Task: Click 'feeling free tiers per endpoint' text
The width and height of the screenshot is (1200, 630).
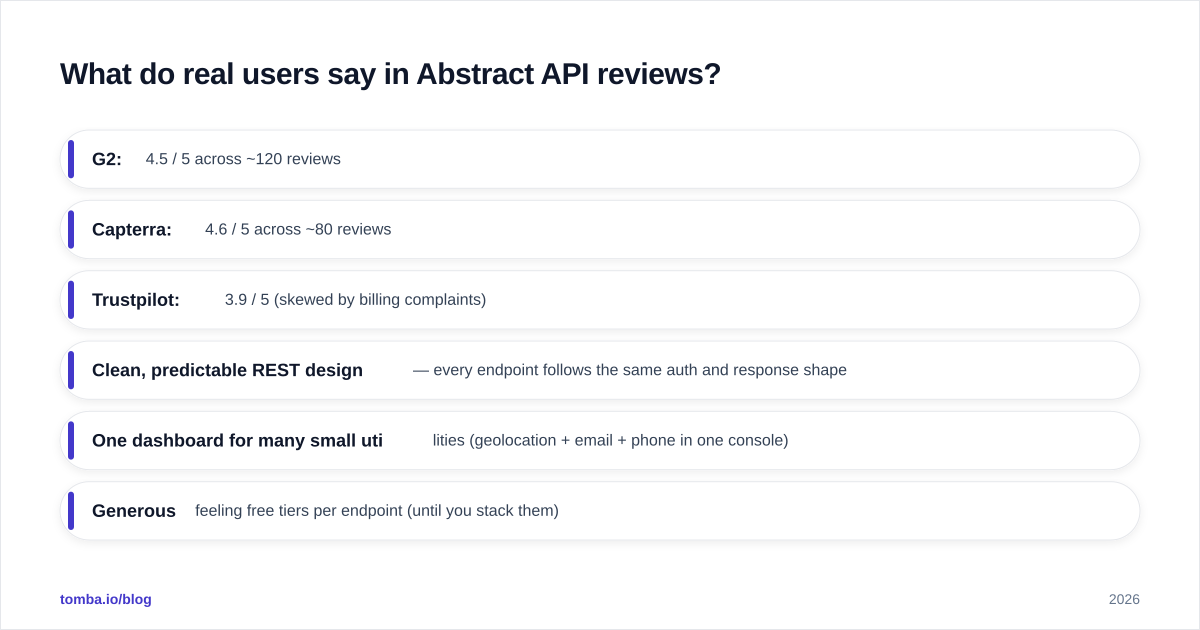Action: (x=377, y=511)
